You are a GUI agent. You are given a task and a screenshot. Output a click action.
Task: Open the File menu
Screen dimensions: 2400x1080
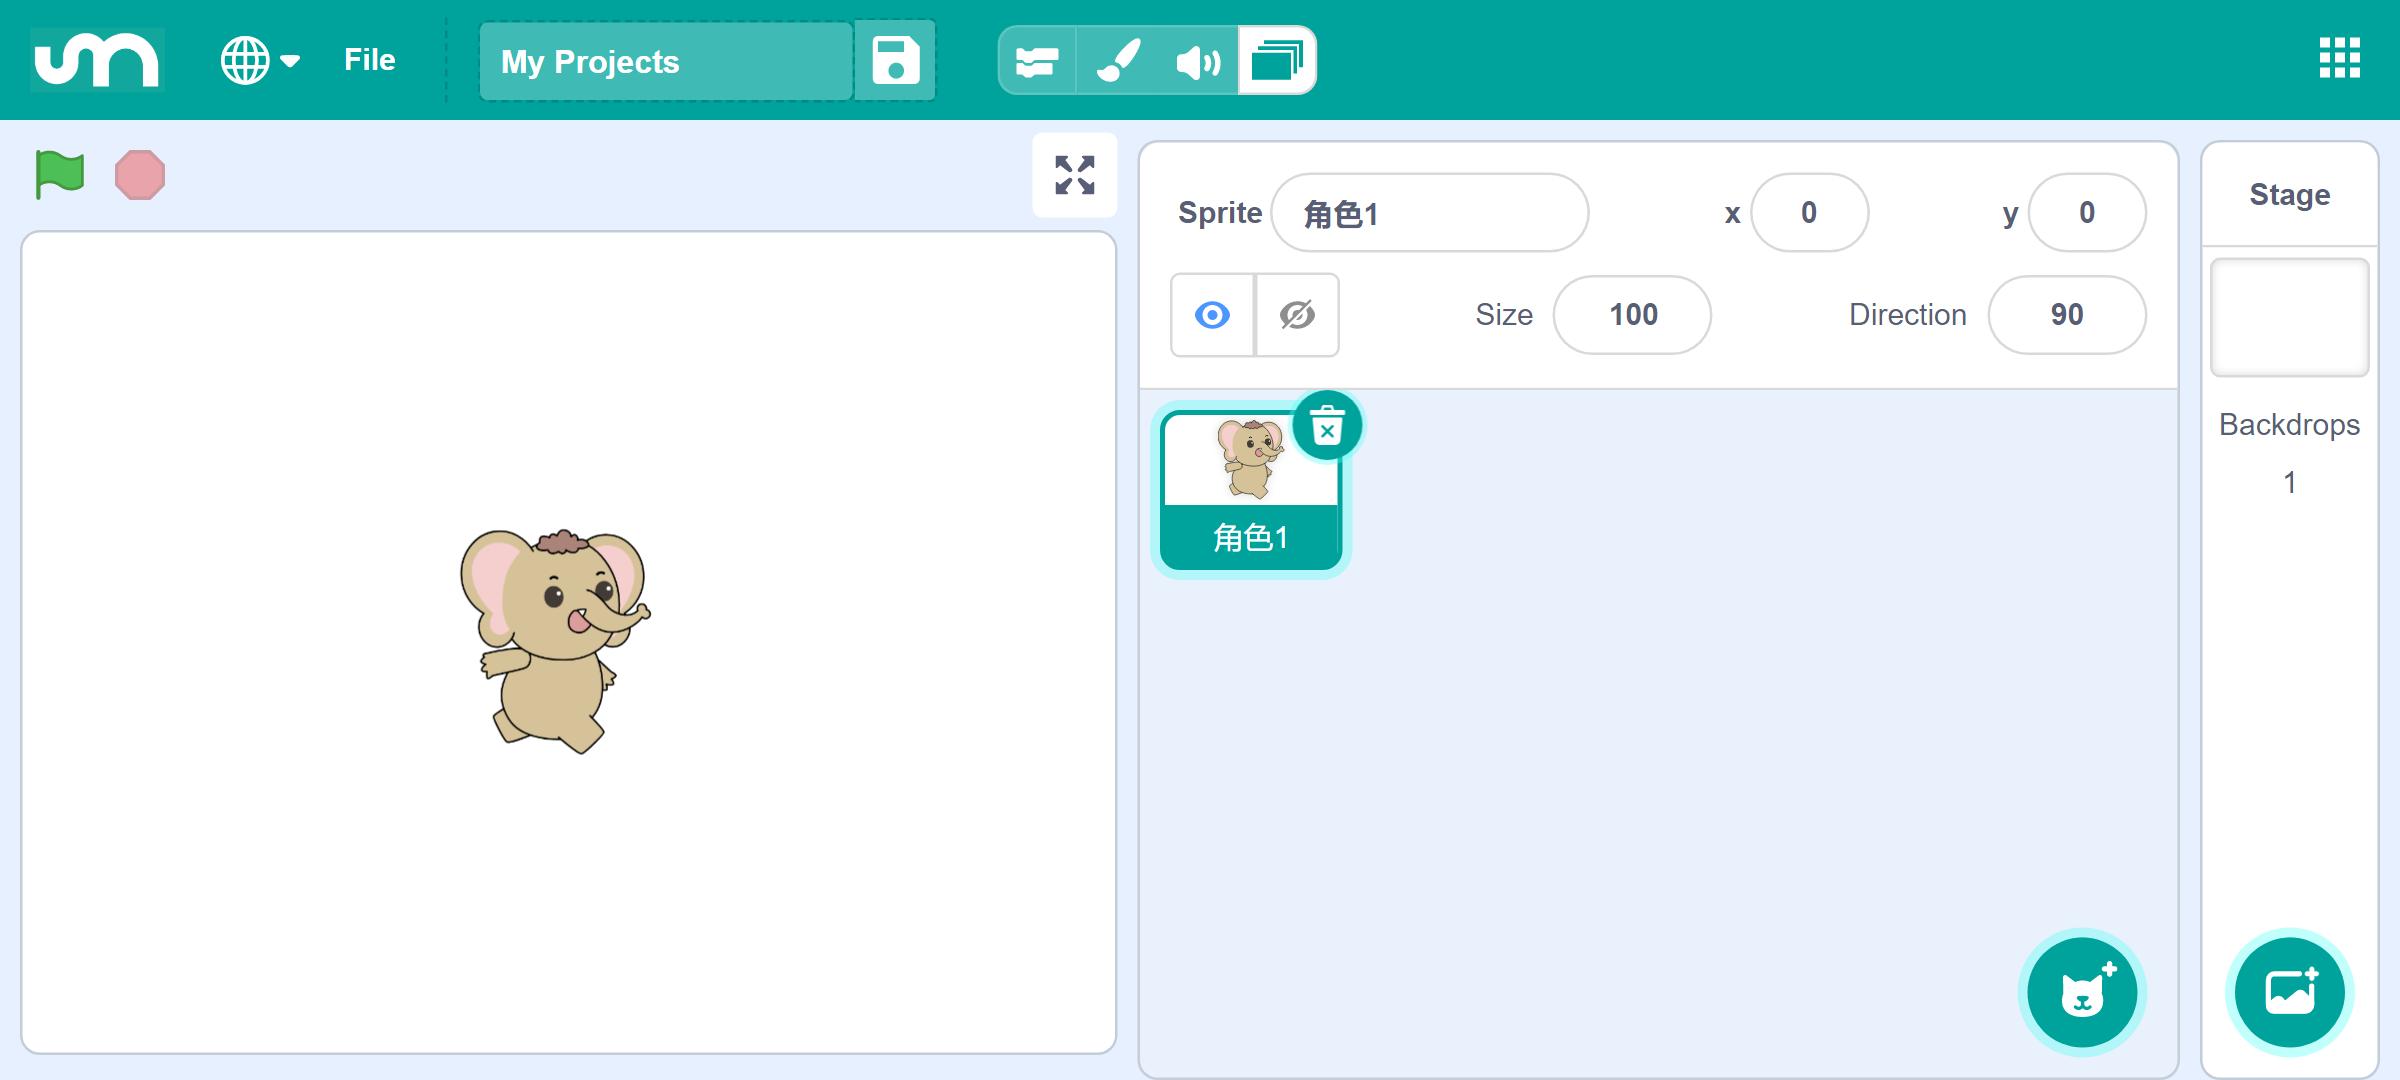coord(370,60)
